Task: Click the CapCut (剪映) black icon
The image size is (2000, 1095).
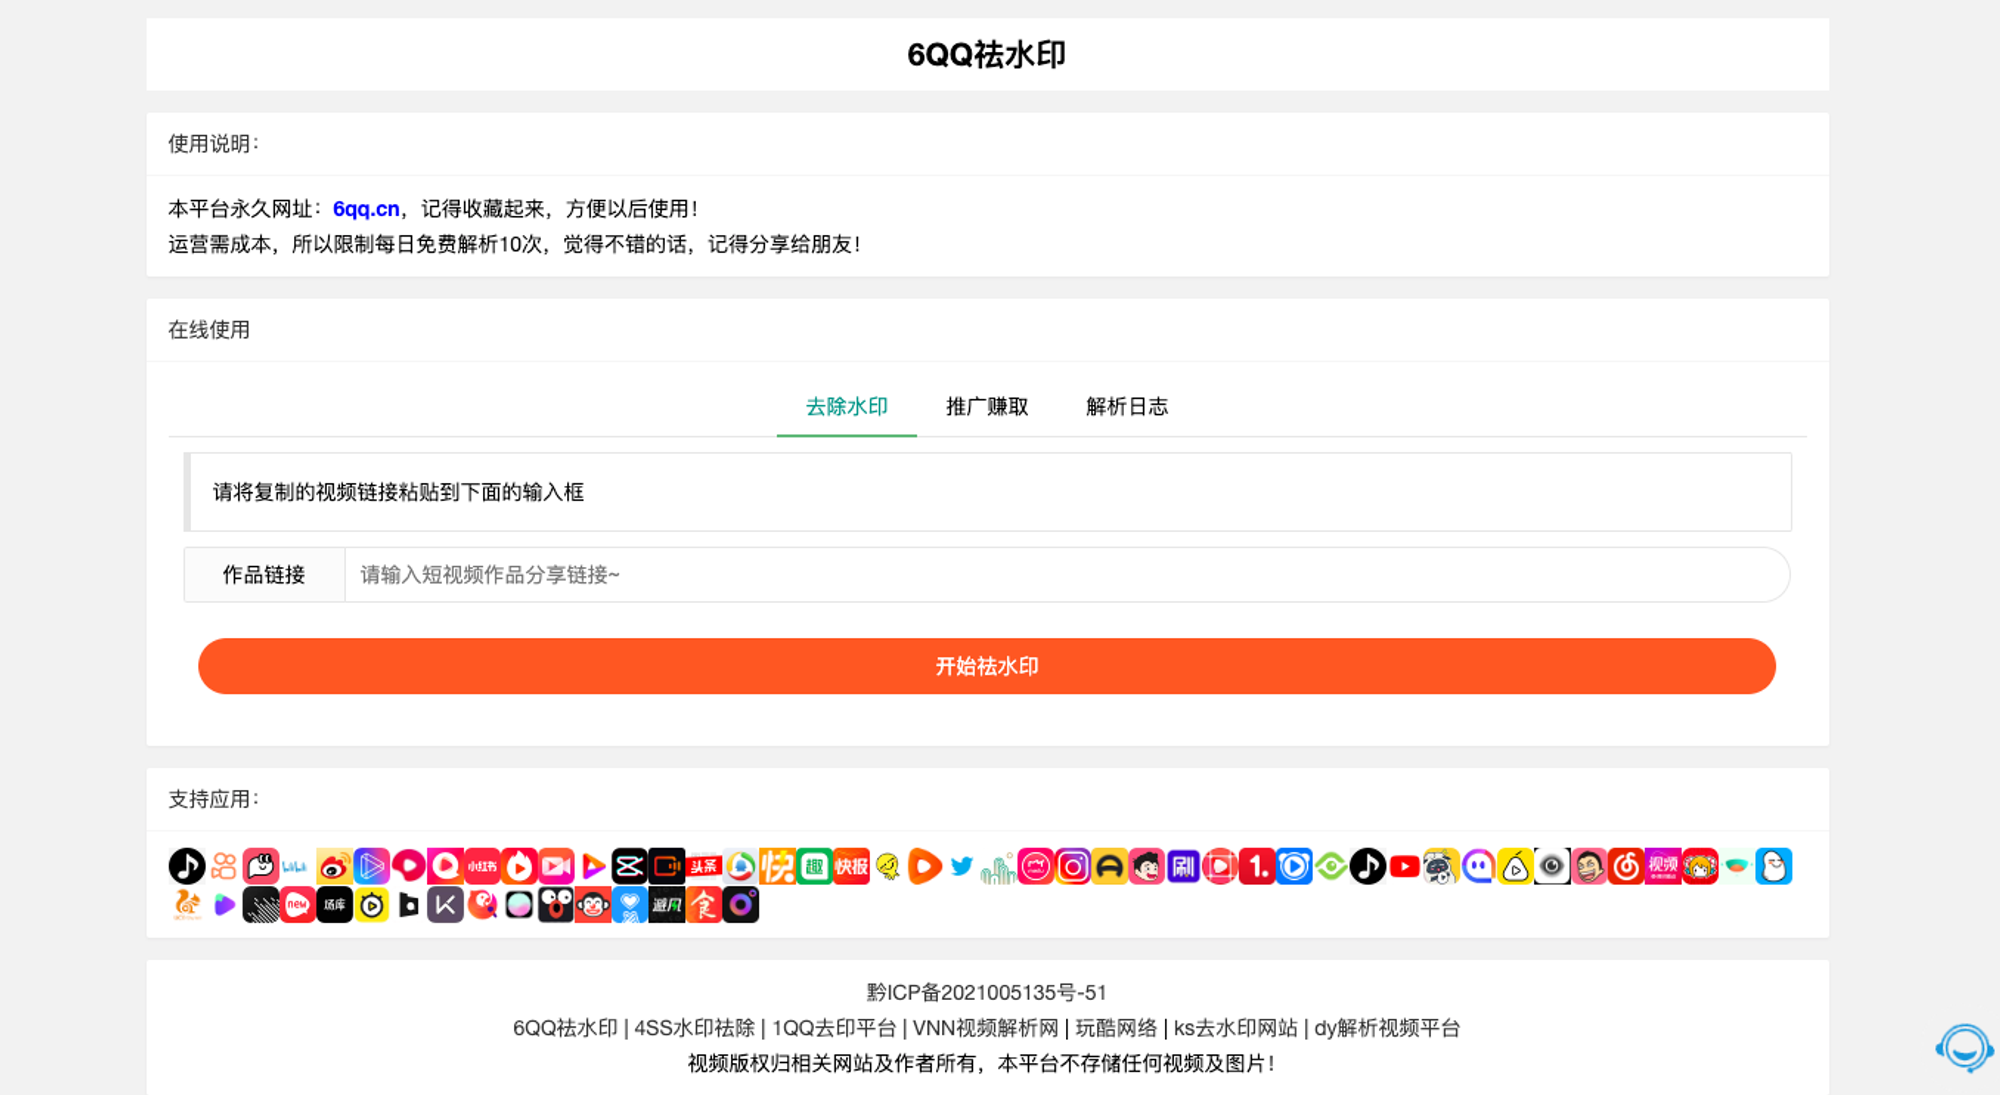Action: click(x=630, y=866)
